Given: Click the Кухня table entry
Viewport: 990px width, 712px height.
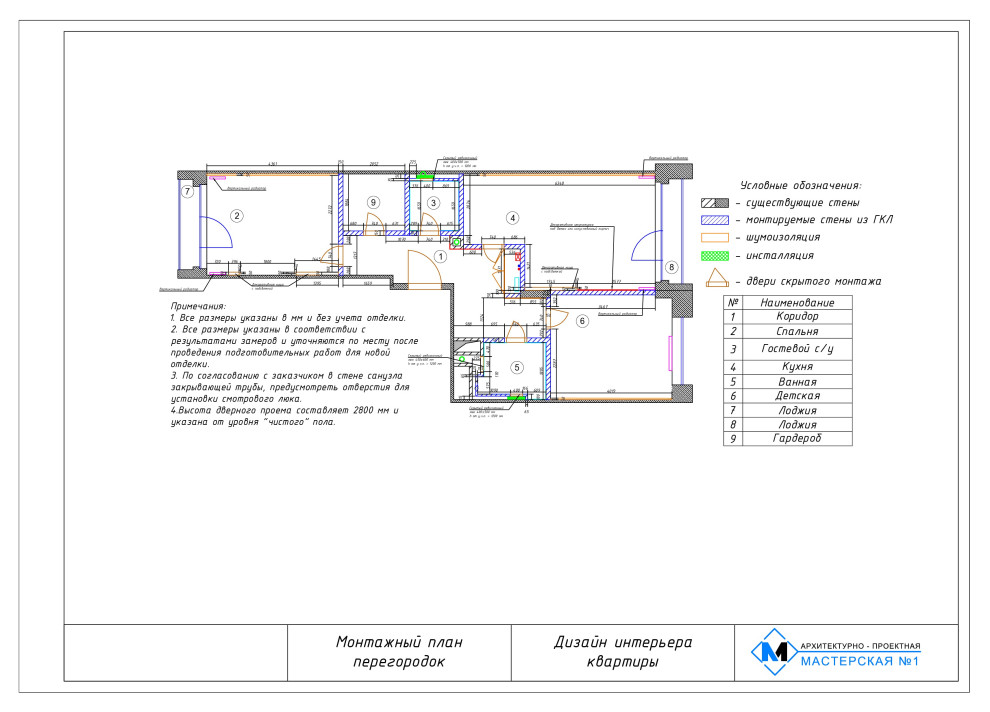Looking at the screenshot, I should coord(789,367).
